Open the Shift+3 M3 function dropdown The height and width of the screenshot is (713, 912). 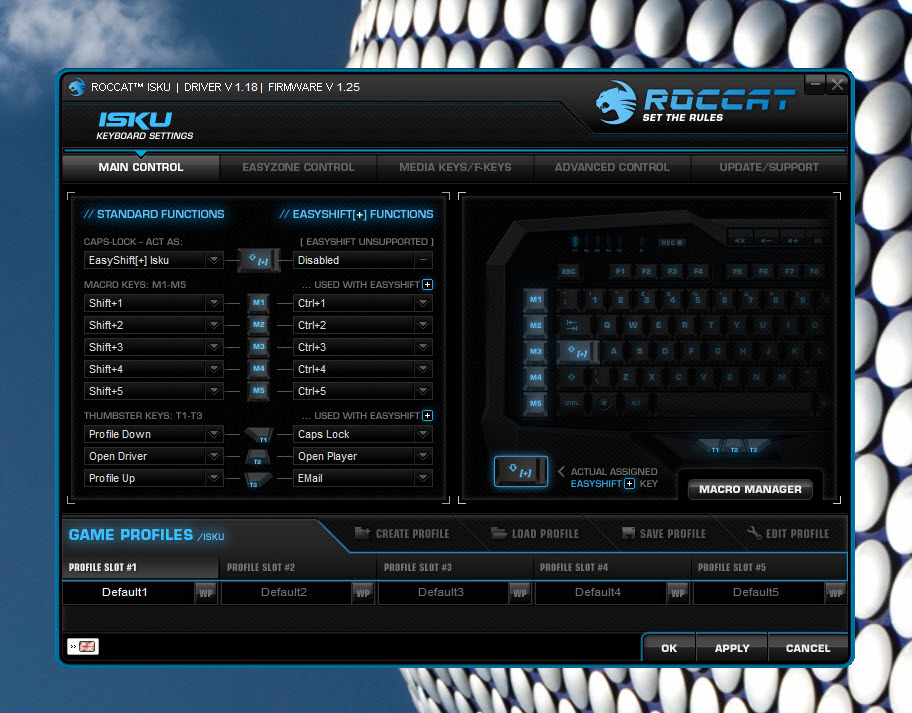click(x=154, y=347)
